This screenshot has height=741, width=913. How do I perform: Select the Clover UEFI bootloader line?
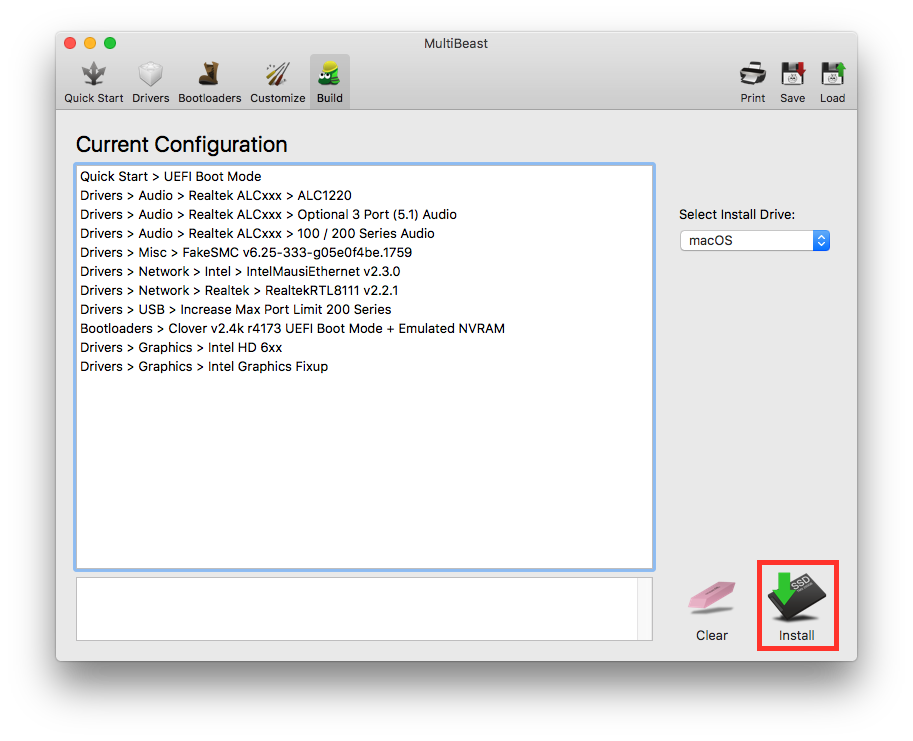point(292,329)
